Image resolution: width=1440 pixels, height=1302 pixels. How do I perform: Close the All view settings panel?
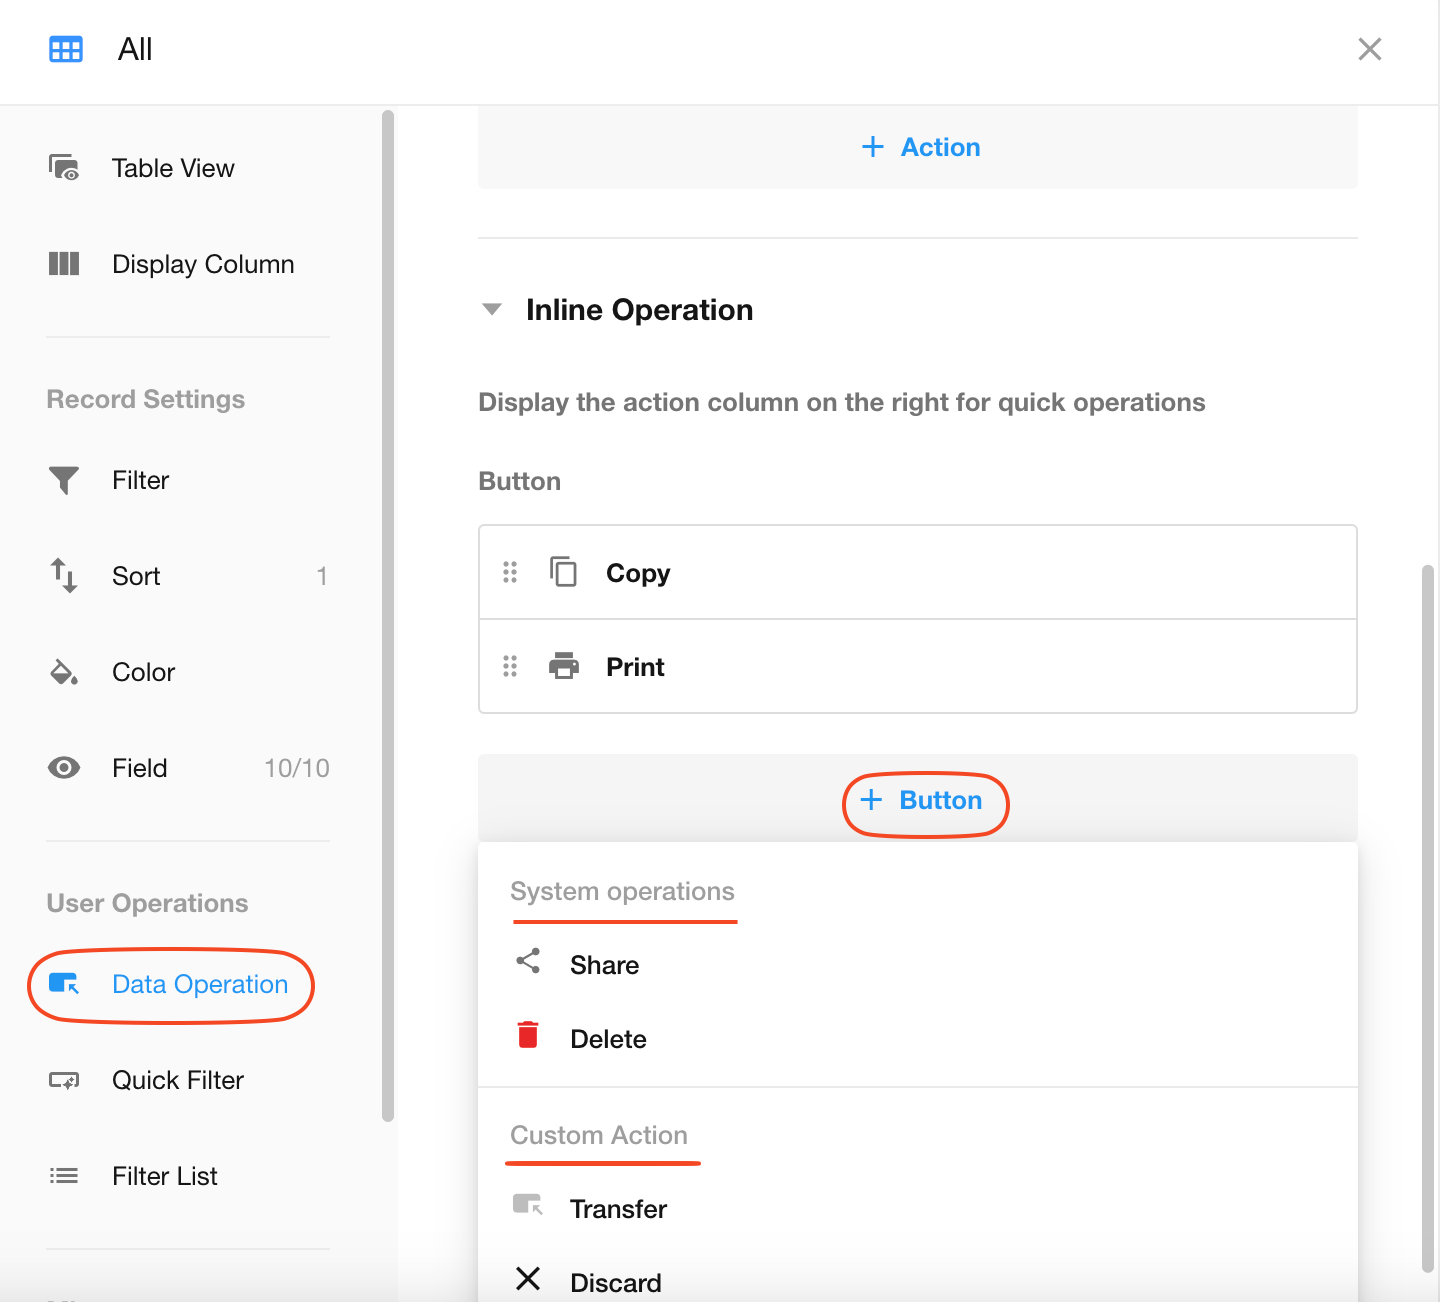tap(1369, 49)
